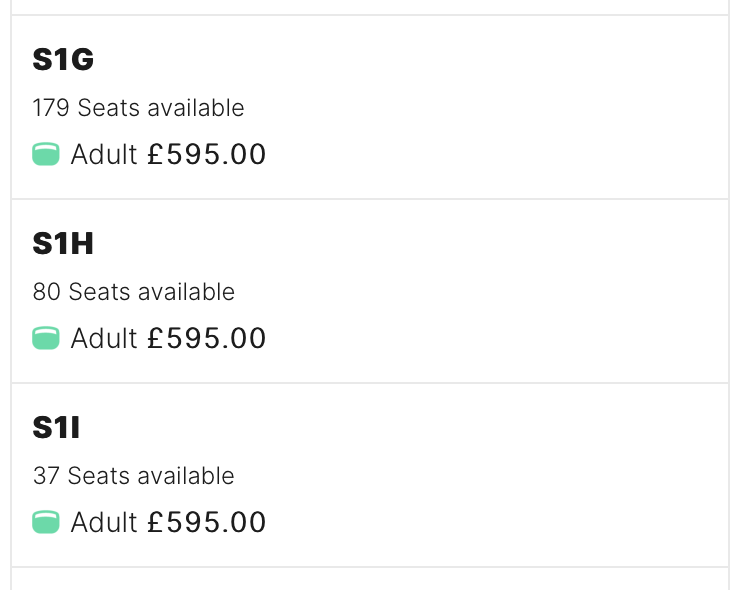The height and width of the screenshot is (590, 754).
Task: Click the Adult label in S1G row
Action: 104,154
